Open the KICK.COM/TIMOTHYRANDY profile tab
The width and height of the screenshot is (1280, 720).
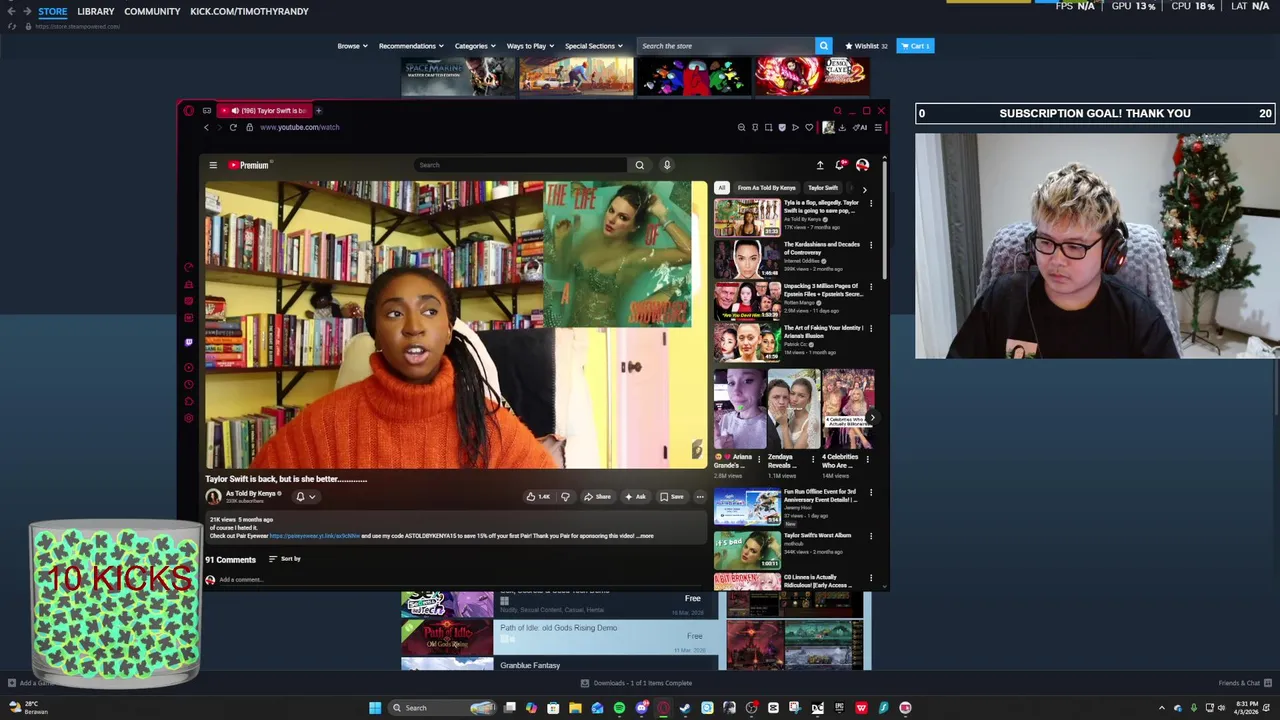pos(249,11)
